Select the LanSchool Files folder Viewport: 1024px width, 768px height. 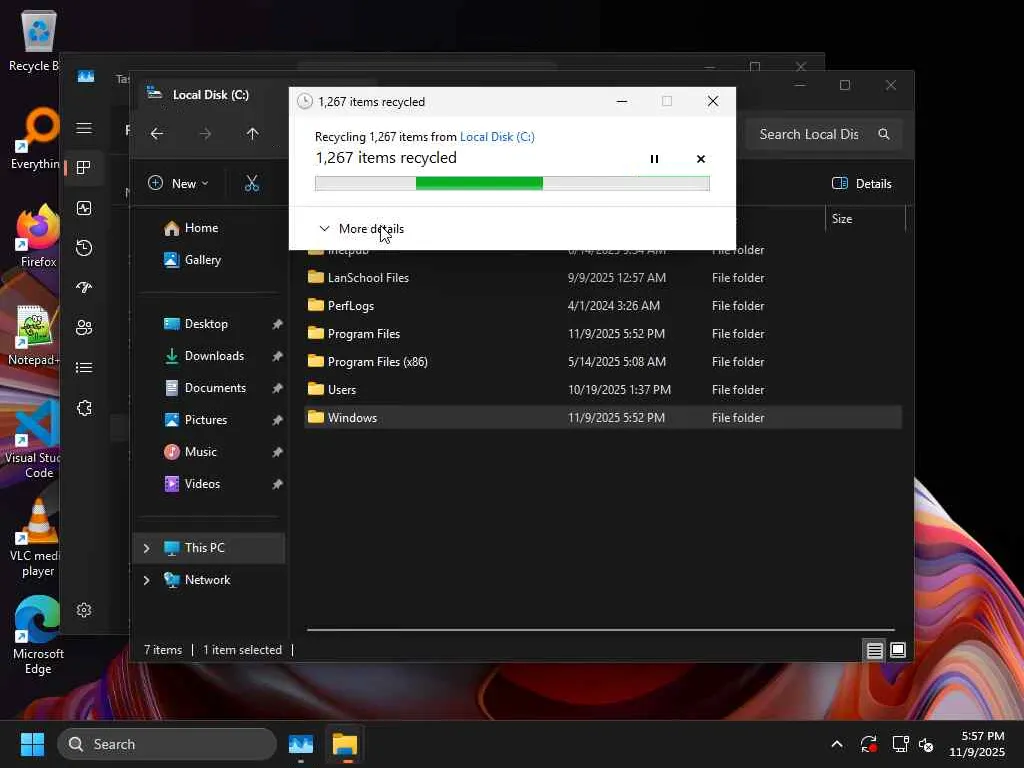click(x=603, y=278)
